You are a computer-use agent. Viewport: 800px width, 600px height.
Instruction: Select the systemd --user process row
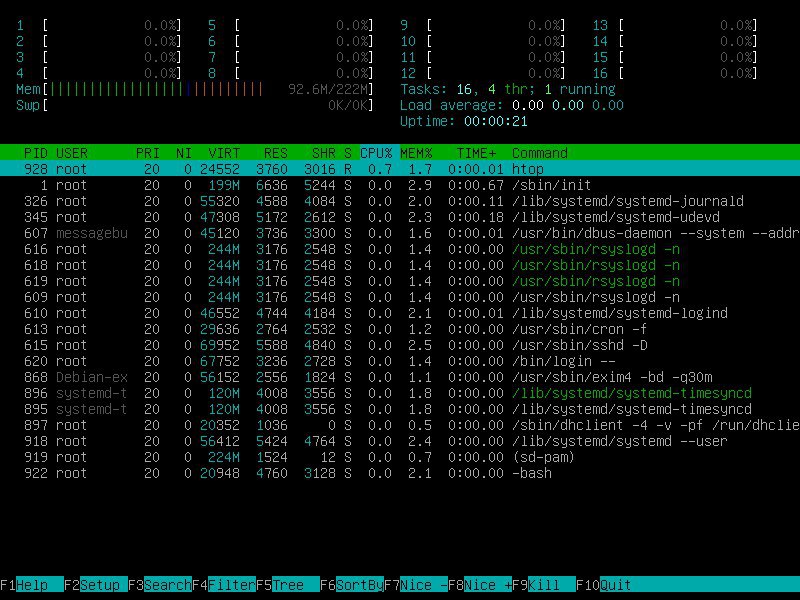[400, 441]
